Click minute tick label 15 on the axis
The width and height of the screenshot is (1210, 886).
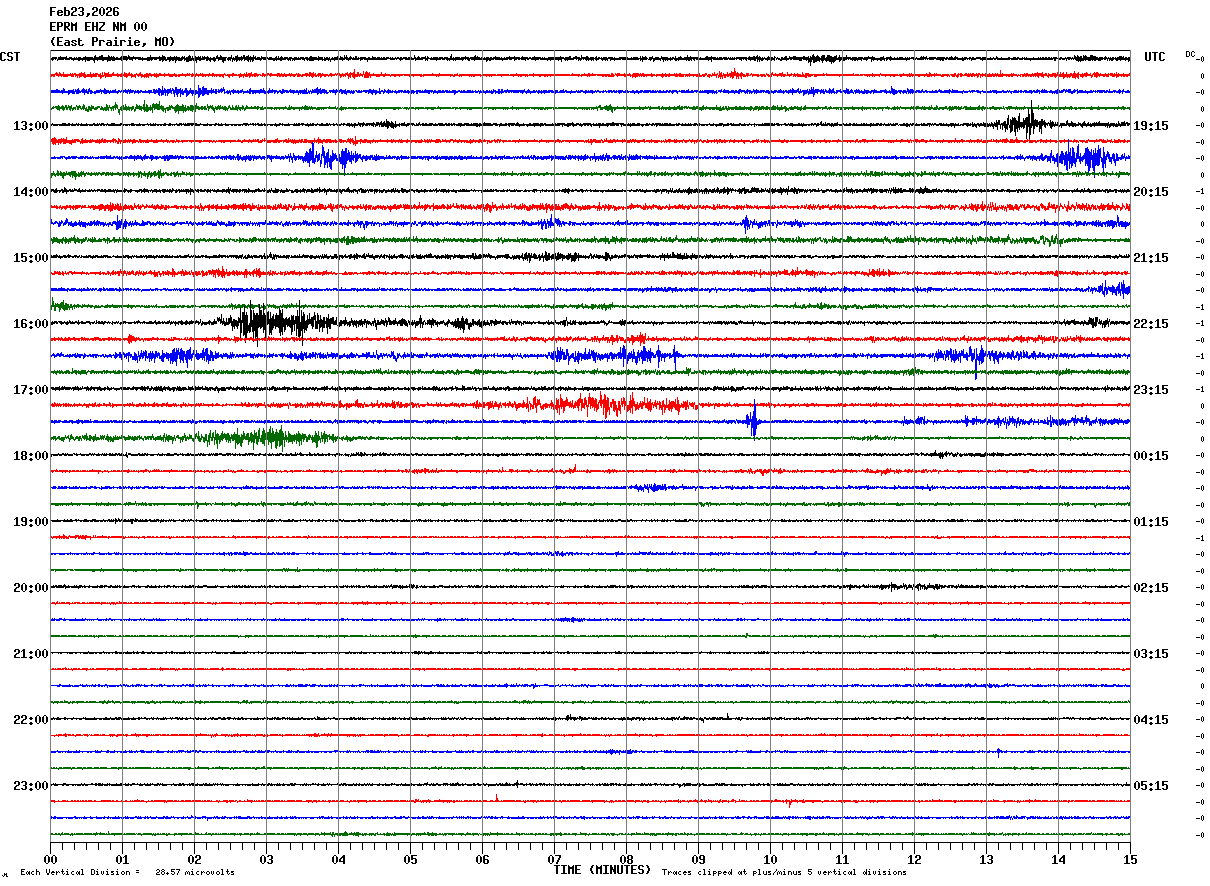[1130, 859]
